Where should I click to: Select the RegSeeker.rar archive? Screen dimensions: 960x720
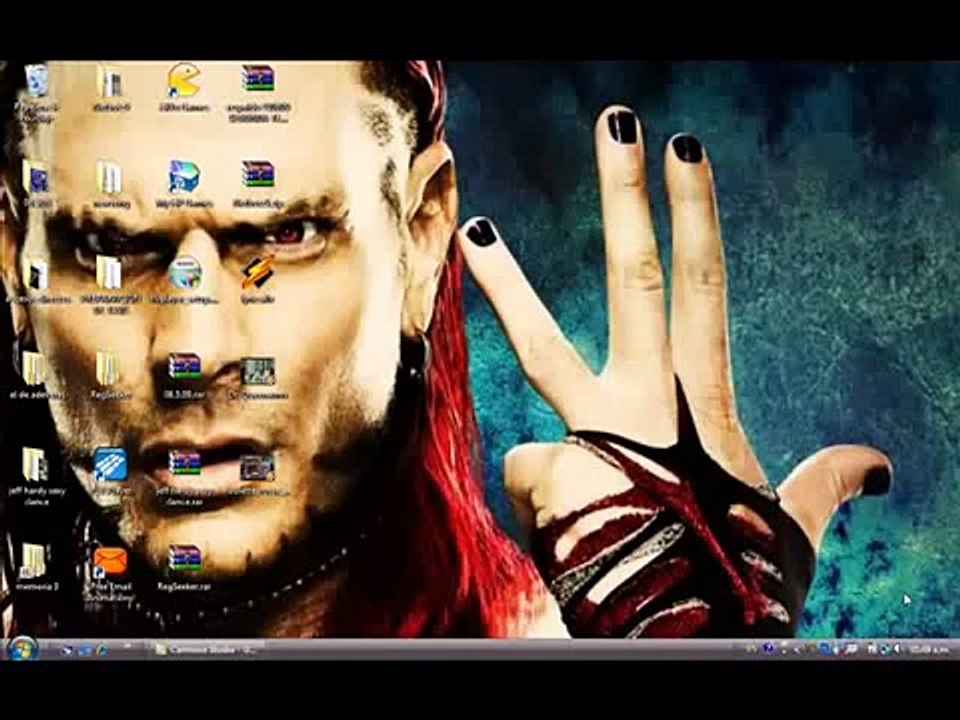pos(184,560)
